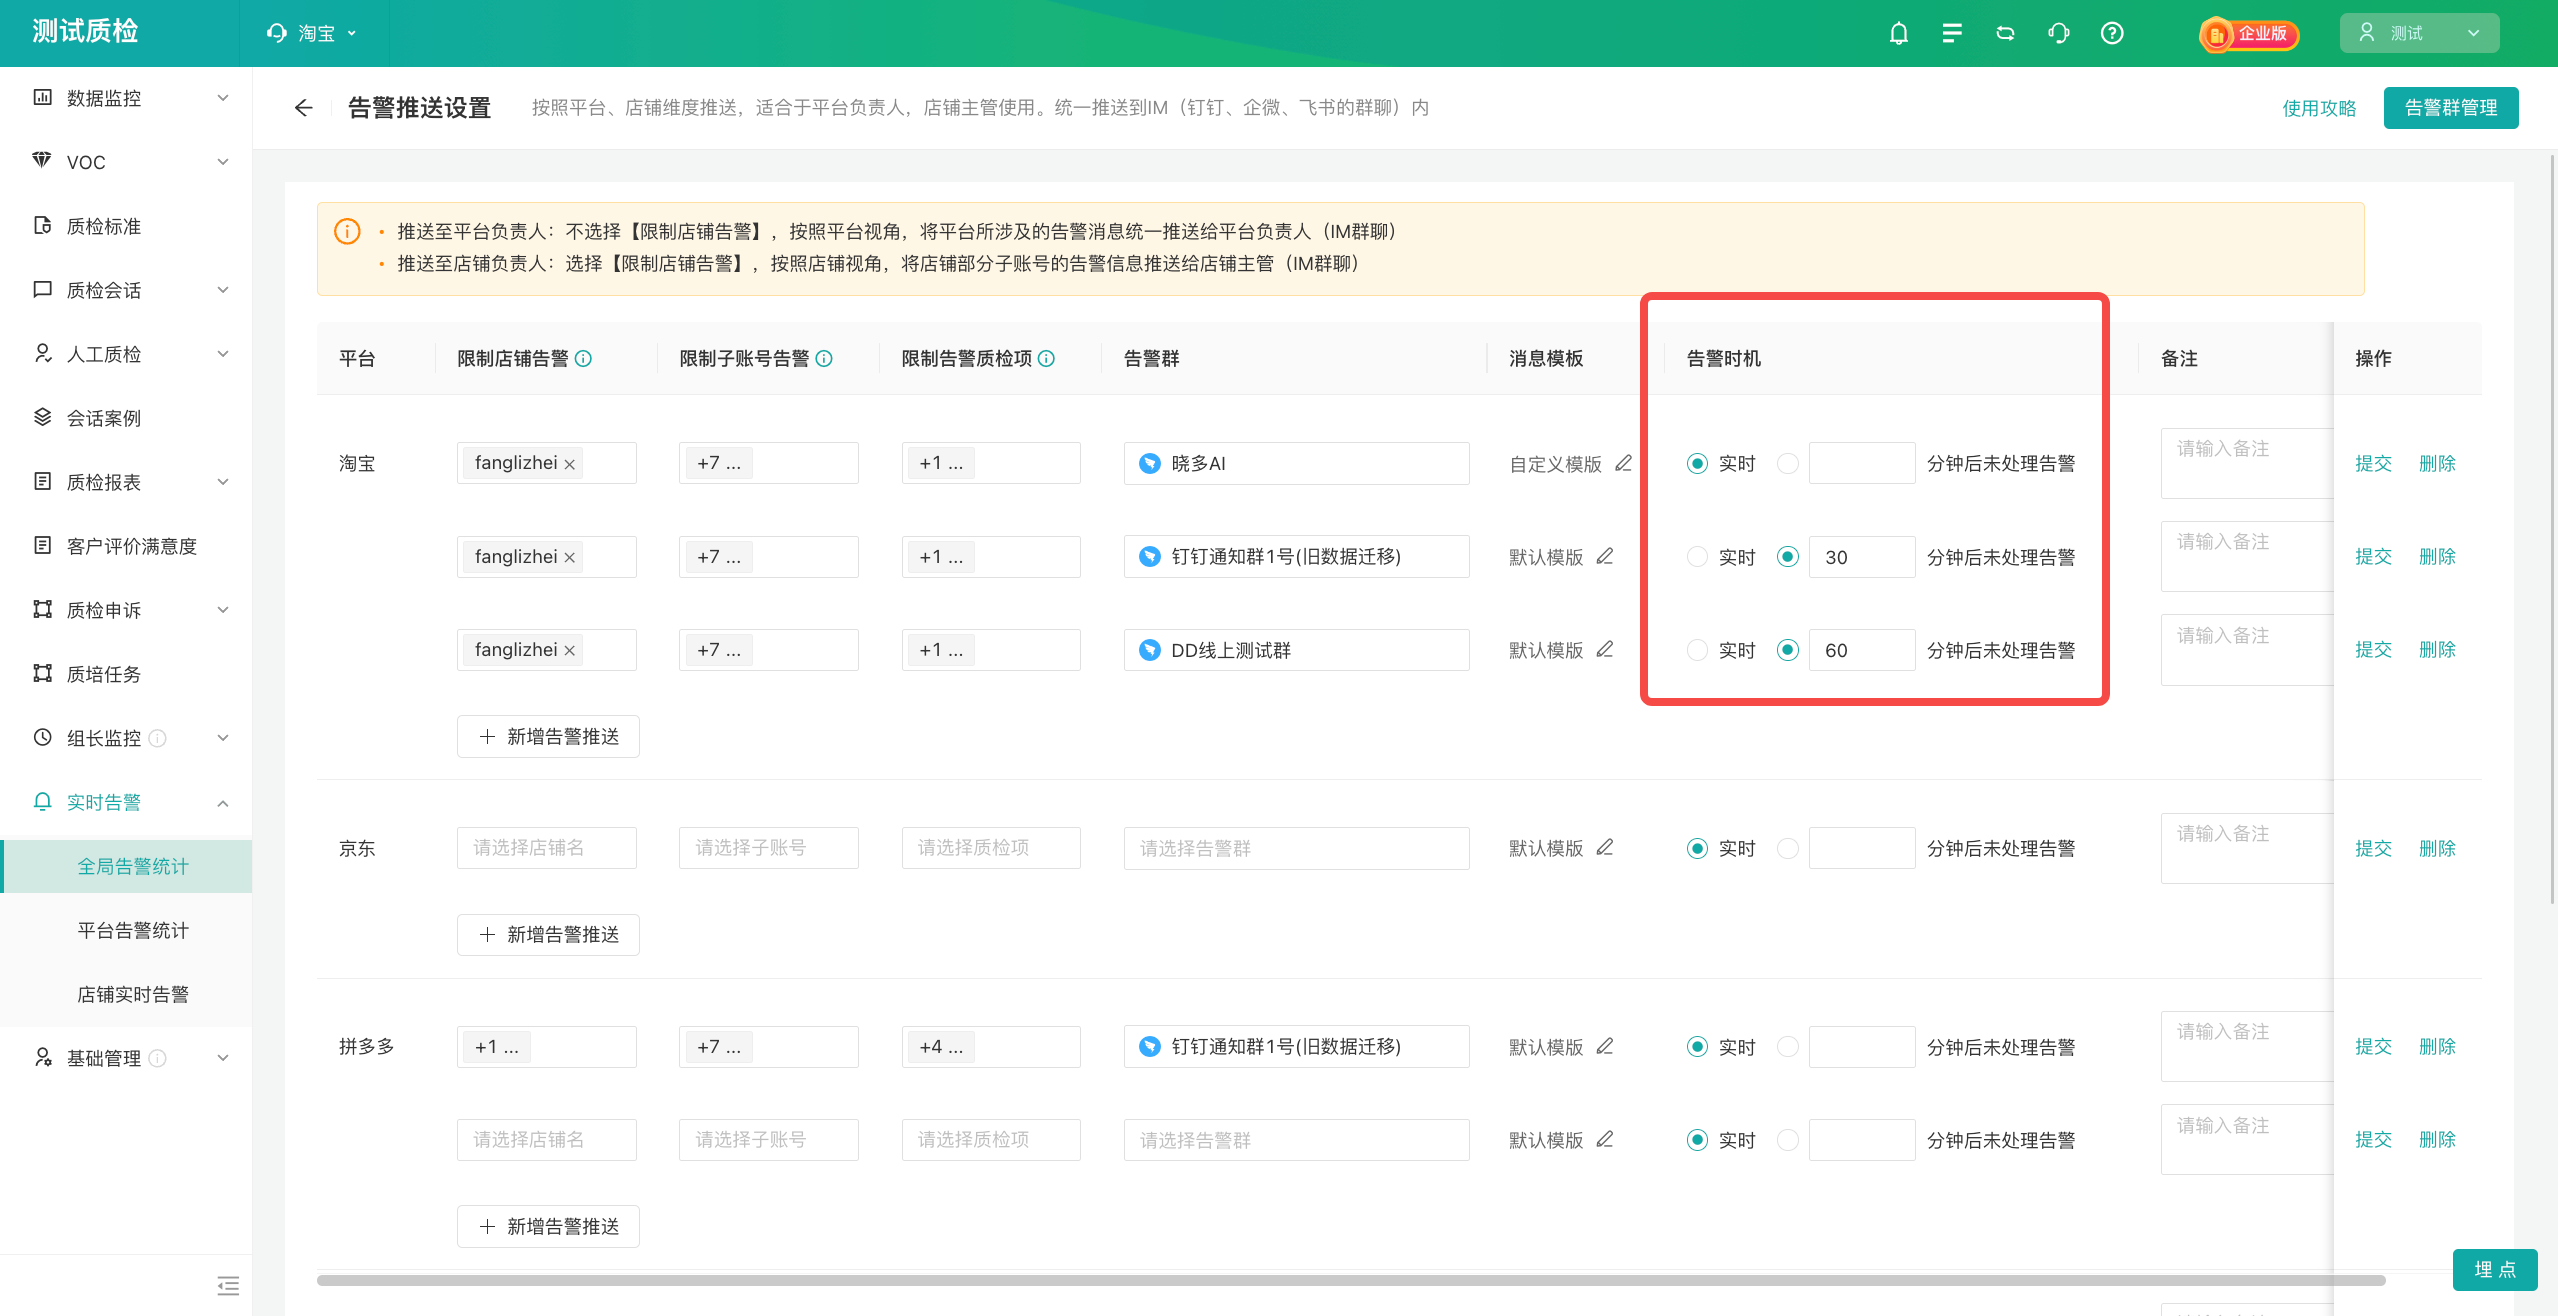Select minutes radio beside 30 value
This screenshot has width=2558, height=1316.
(1788, 557)
